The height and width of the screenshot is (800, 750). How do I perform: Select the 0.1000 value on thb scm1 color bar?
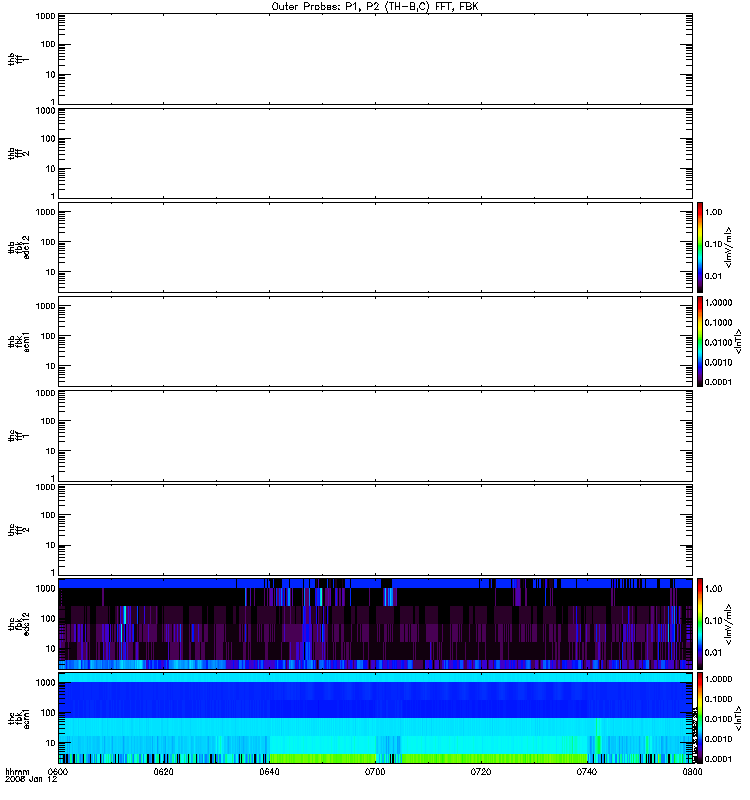point(718,322)
